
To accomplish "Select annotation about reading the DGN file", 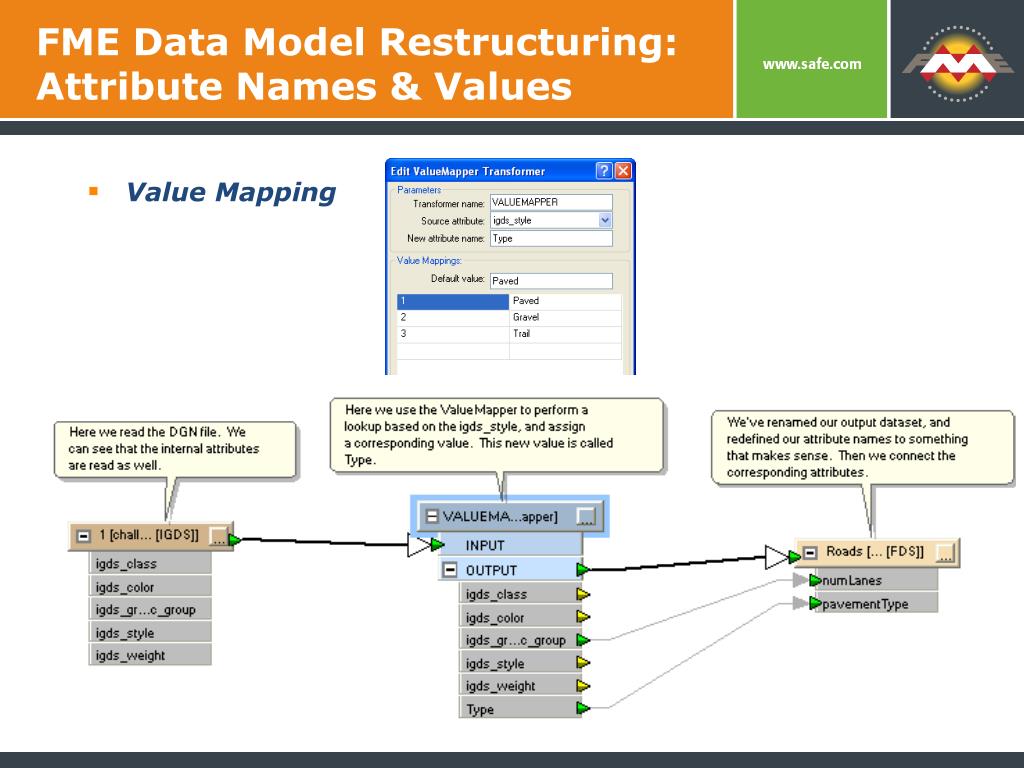I will coord(175,449).
